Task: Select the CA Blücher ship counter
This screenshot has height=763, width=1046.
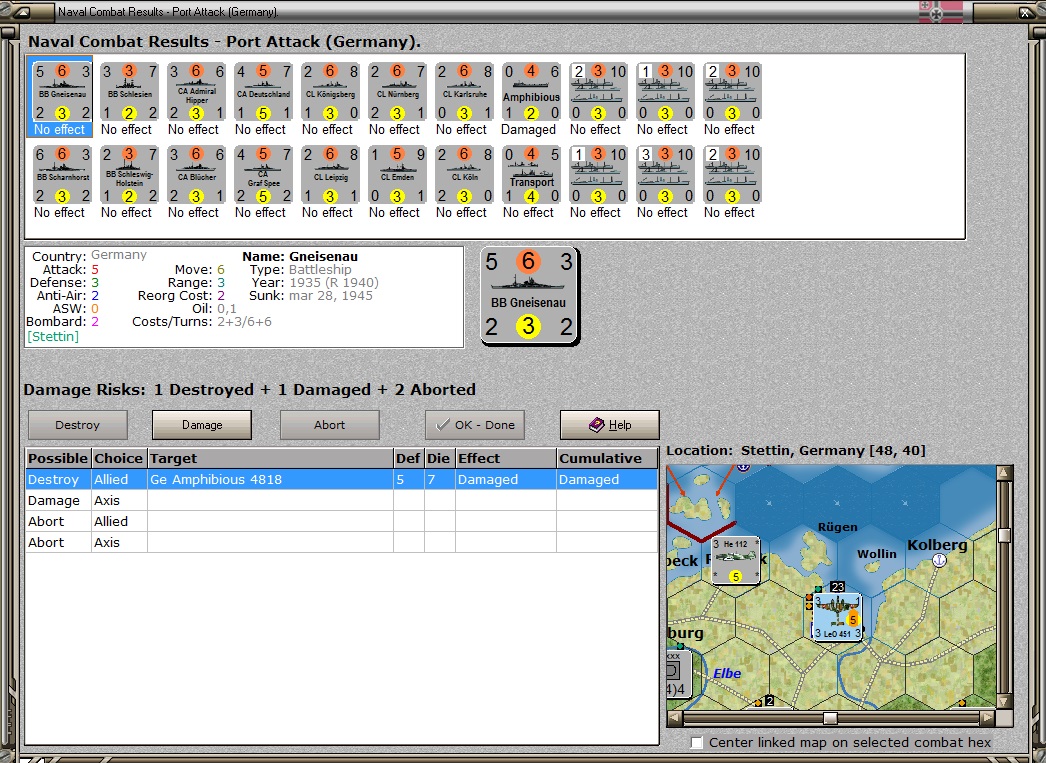Action: (196, 175)
